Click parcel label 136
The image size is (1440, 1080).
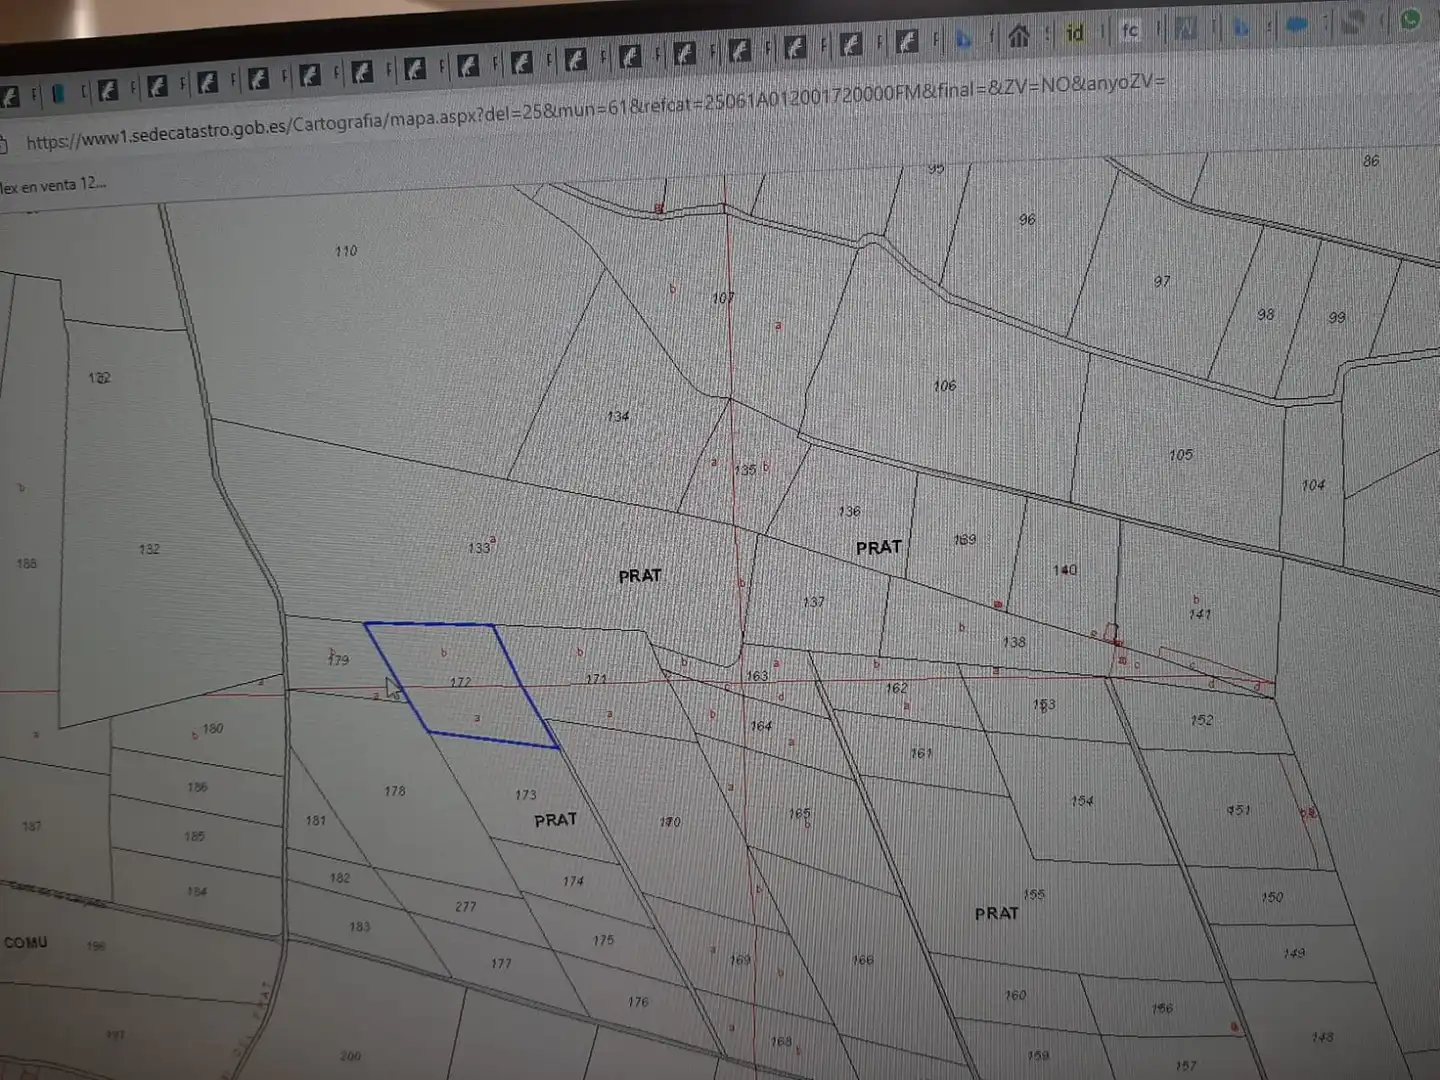coord(849,512)
